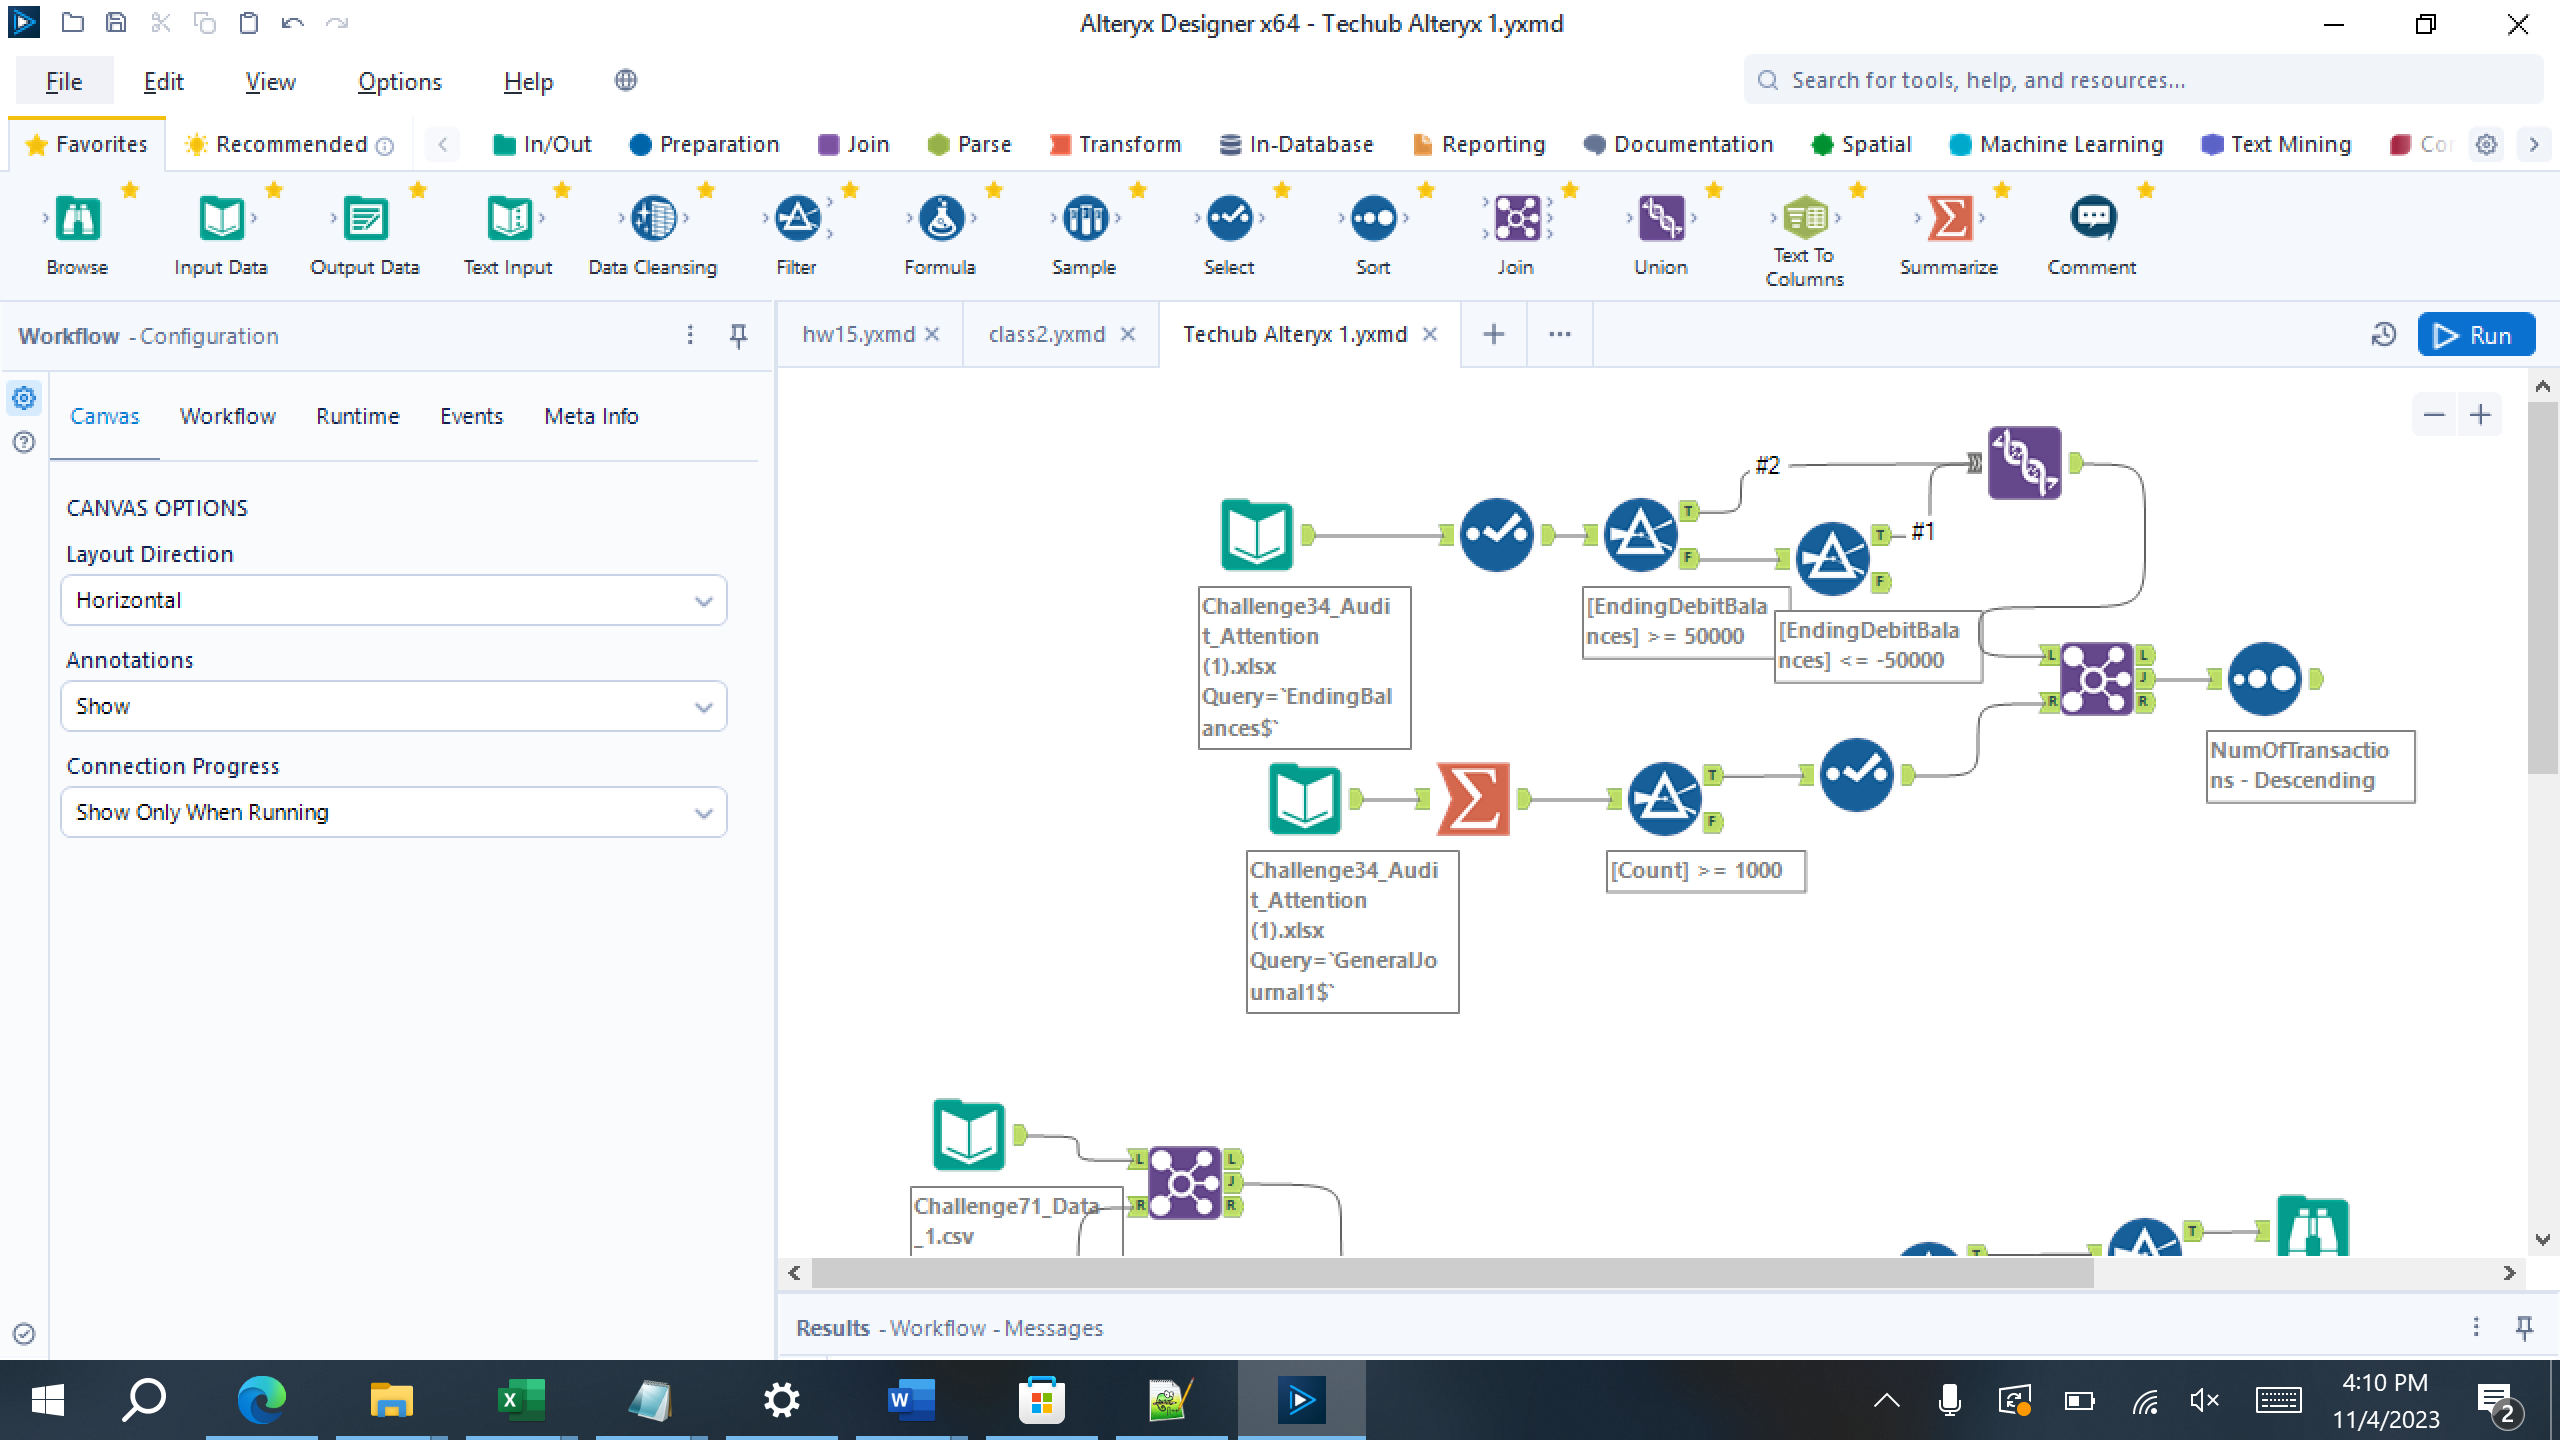The height and width of the screenshot is (1440, 2560).
Task: Click the Filter node with Count >= 1000
Action: coord(1664,799)
